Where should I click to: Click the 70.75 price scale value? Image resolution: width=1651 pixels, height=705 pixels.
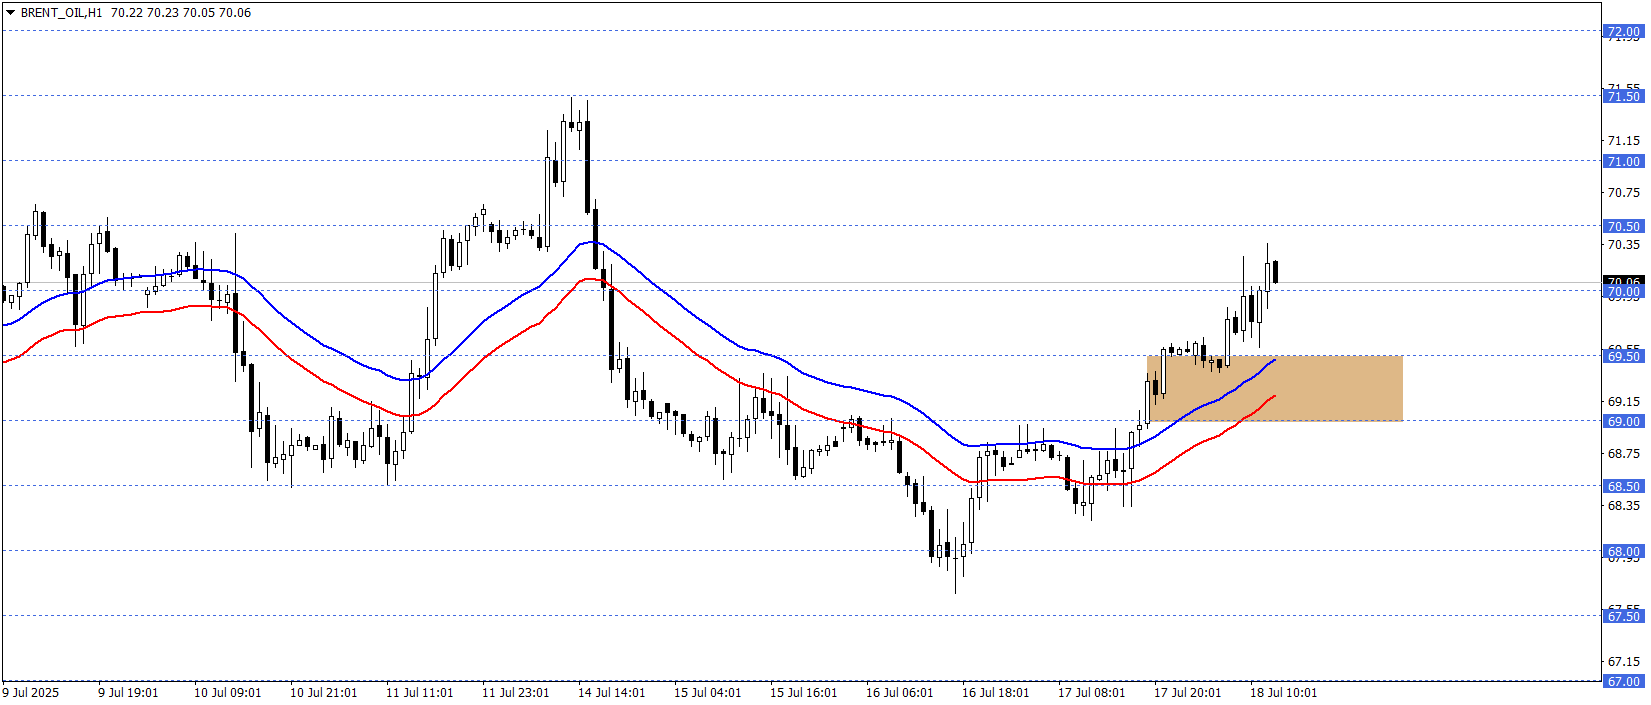(x=1624, y=192)
